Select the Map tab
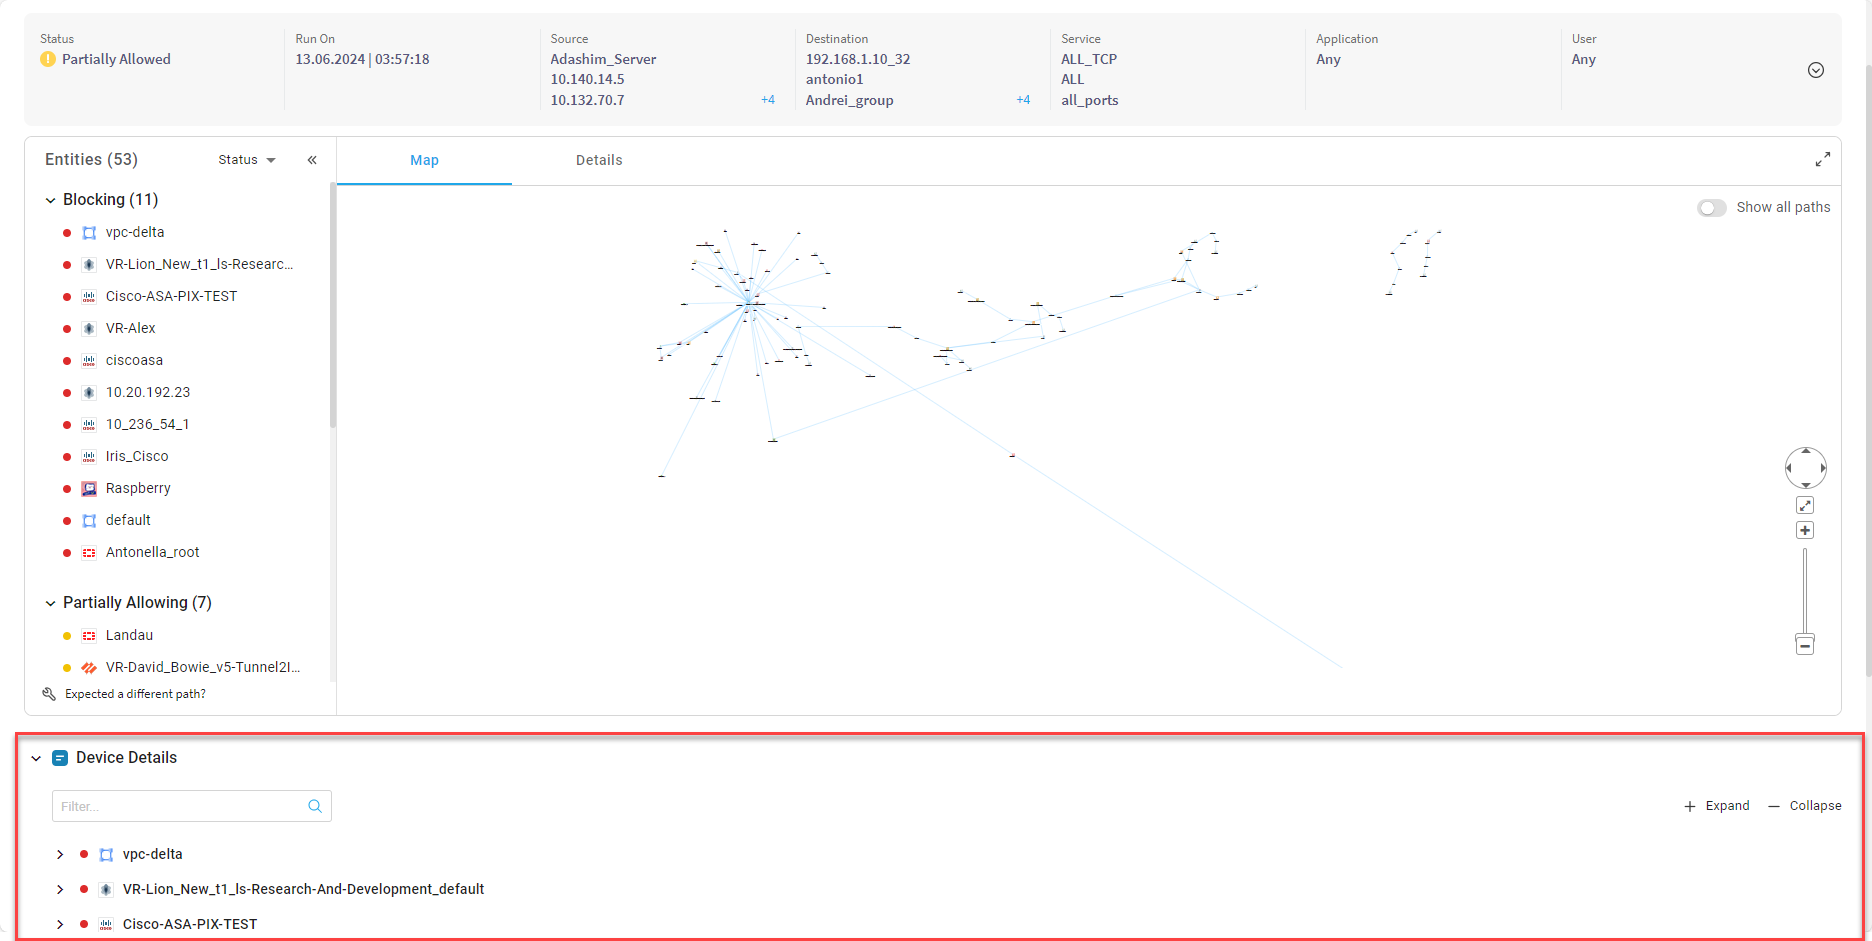Image resolution: width=1872 pixels, height=941 pixels. (424, 160)
